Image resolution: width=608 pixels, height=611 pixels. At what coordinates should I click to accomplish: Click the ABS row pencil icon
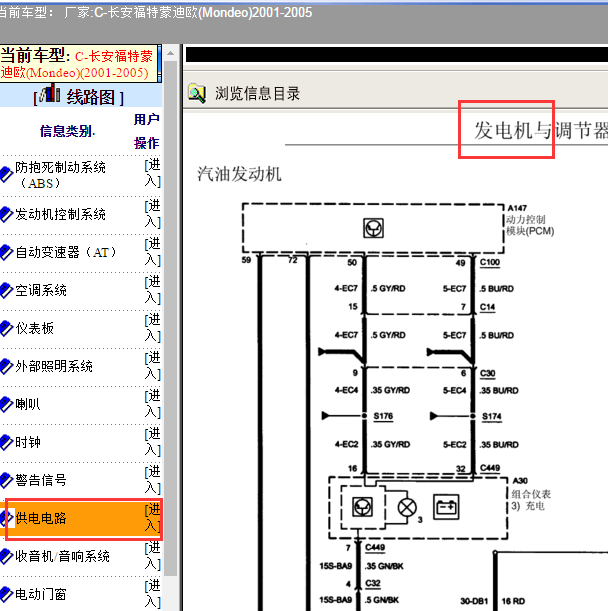click(x=6, y=175)
